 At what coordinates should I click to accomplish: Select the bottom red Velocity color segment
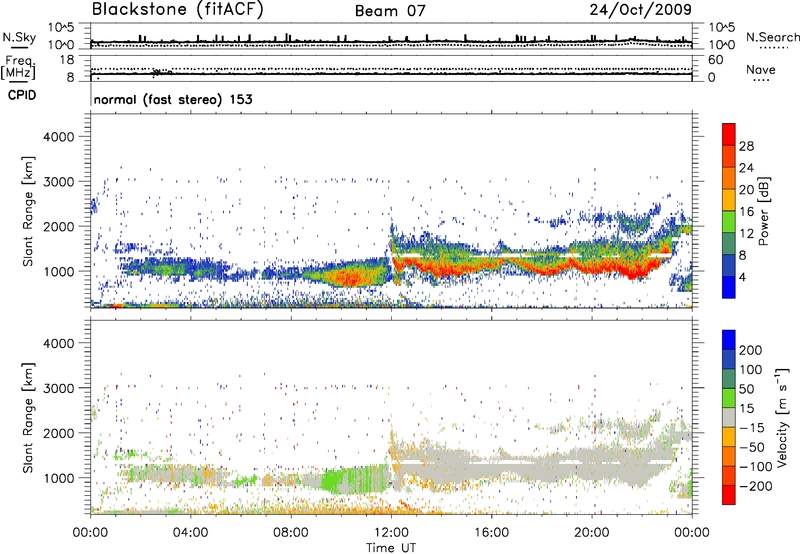click(x=729, y=495)
